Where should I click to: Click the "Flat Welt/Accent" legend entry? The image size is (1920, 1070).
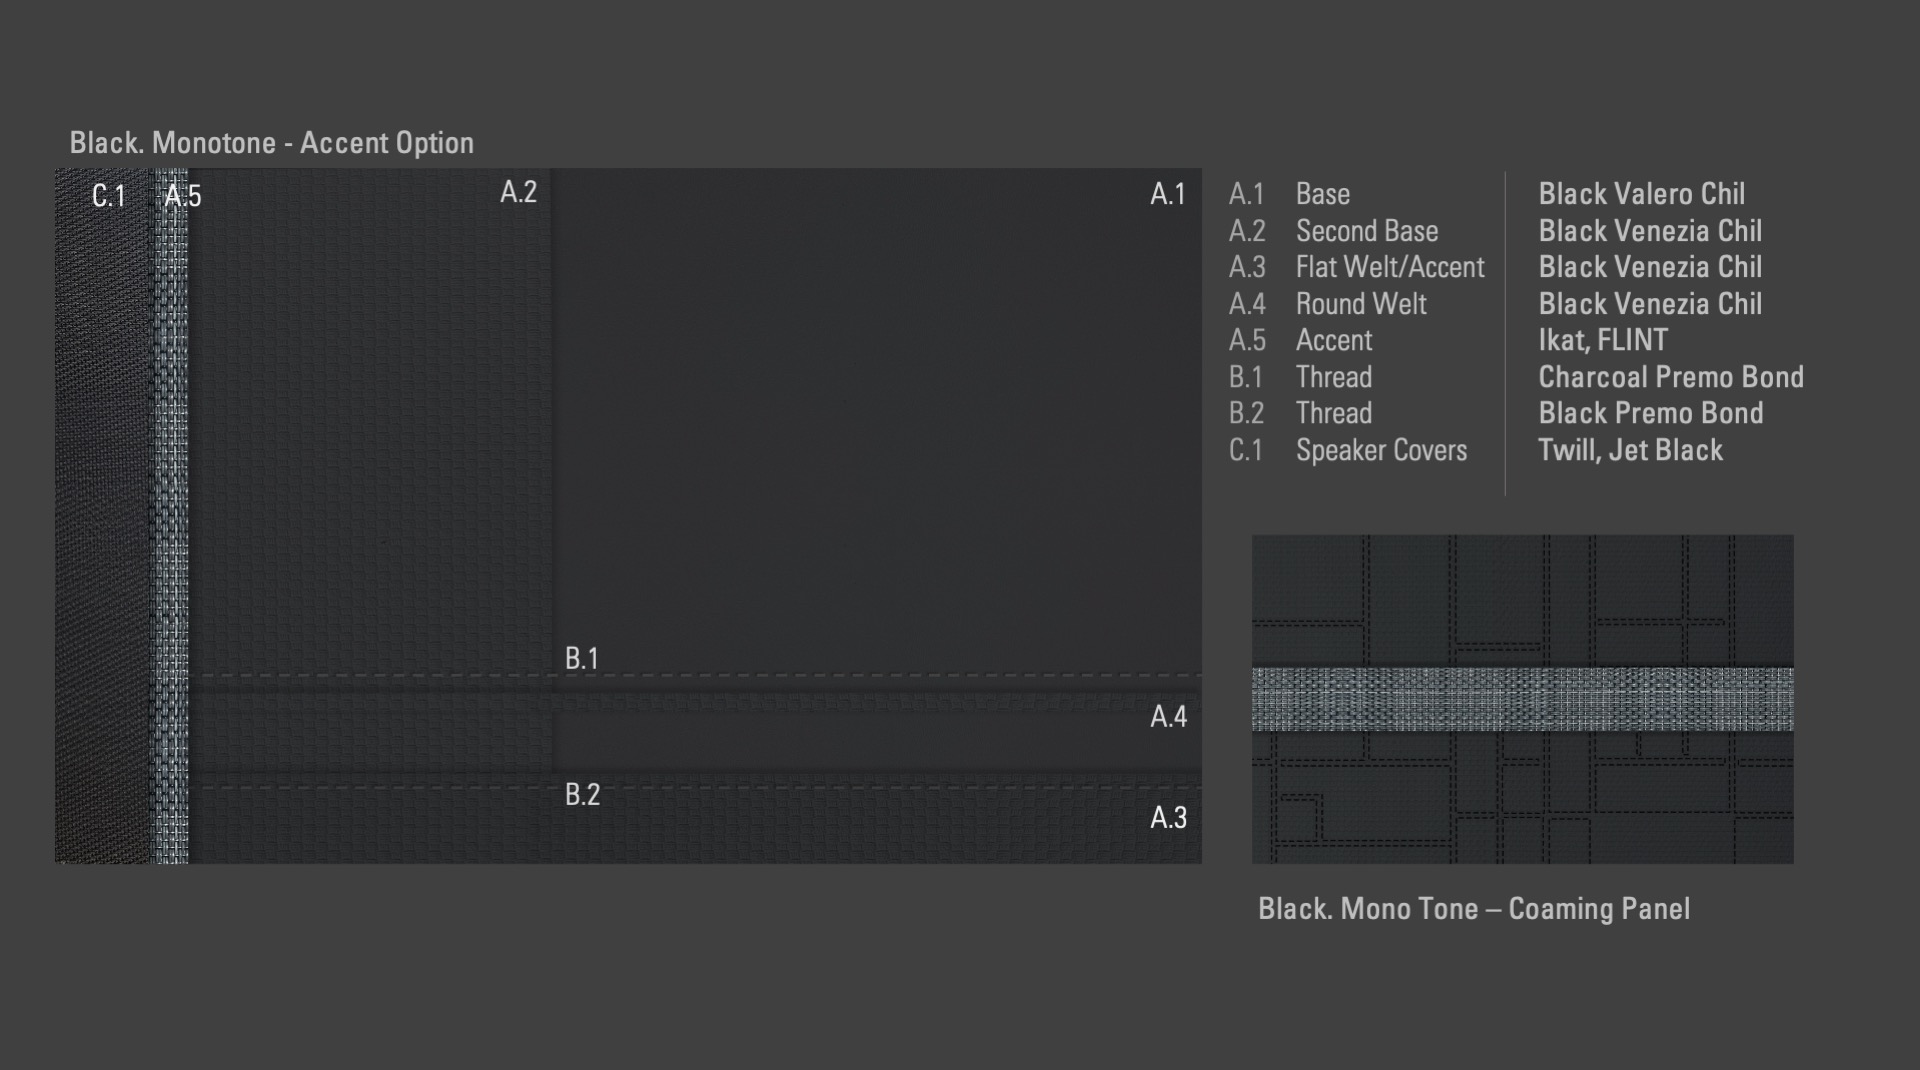[1390, 267]
